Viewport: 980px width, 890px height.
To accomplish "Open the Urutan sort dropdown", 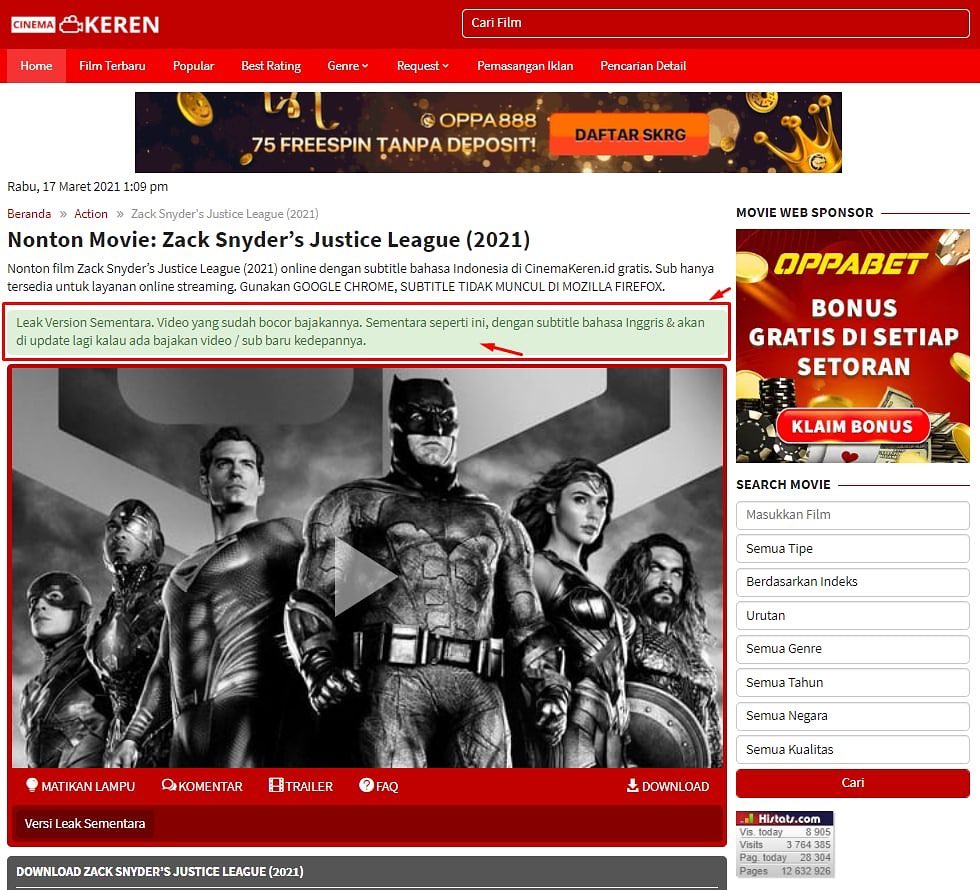I will click(x=852, y=615).
